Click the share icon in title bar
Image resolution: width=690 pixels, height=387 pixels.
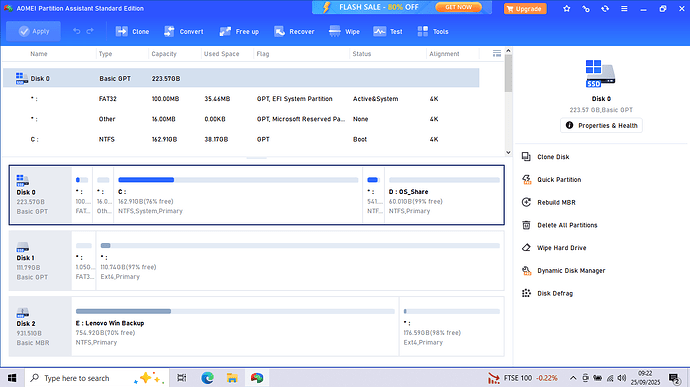586,8
